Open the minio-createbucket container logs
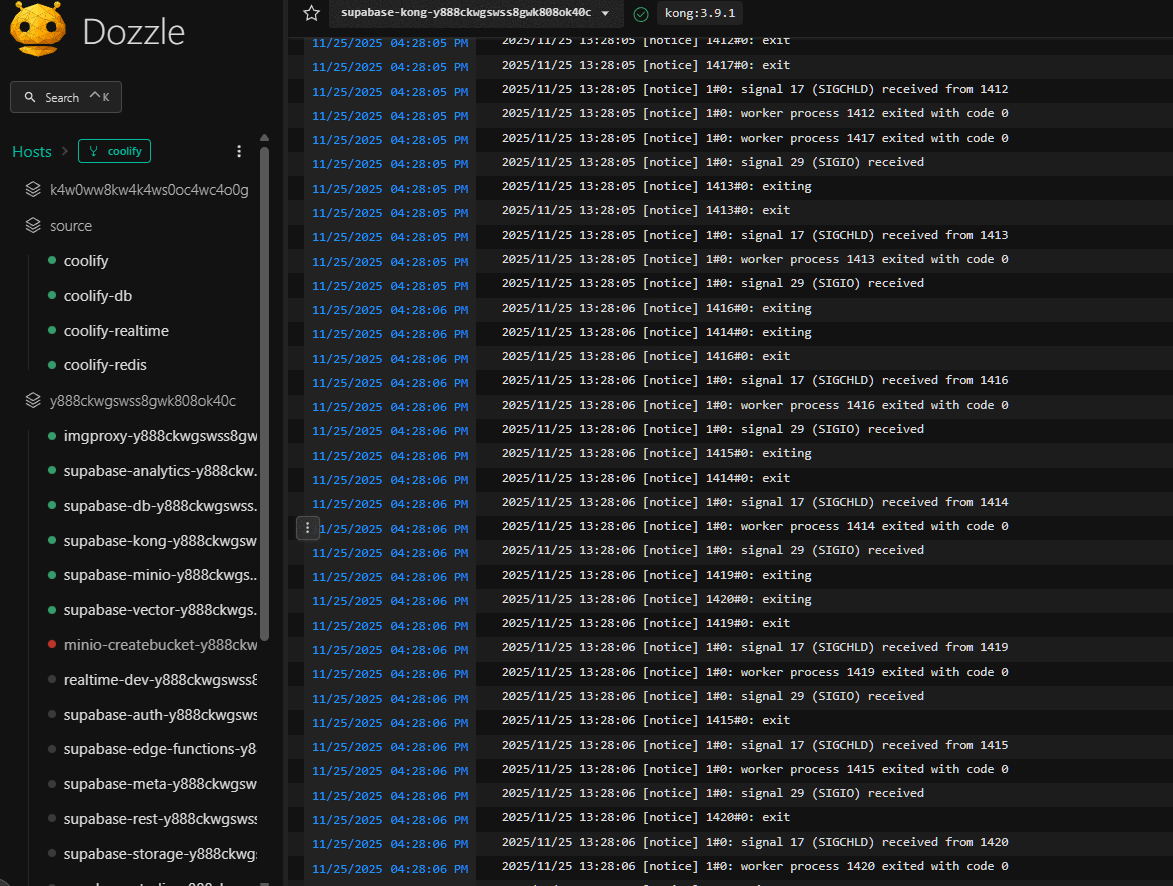The image size is (1173, 886). (x=160, y=645)
